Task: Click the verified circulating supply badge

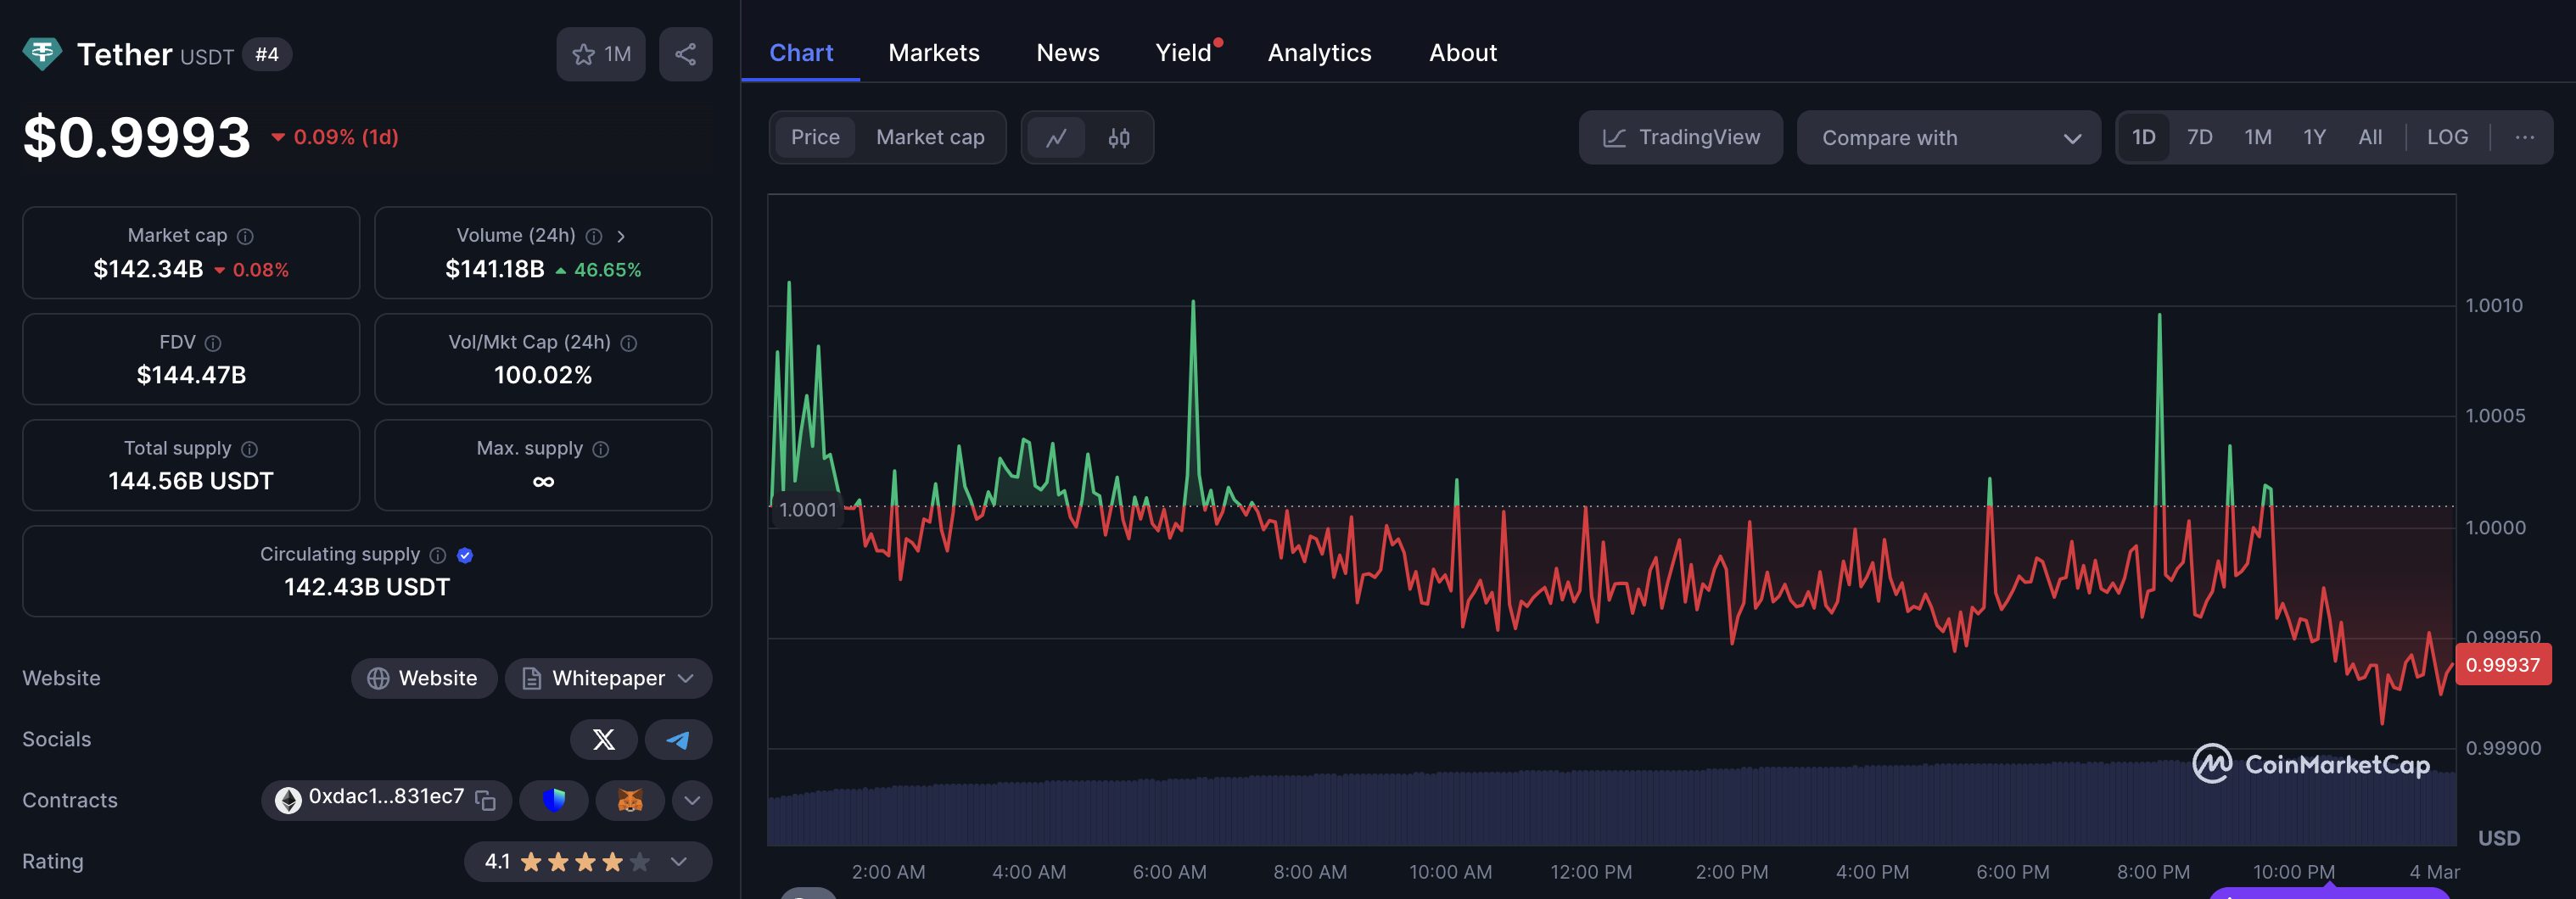Action: 465,555
